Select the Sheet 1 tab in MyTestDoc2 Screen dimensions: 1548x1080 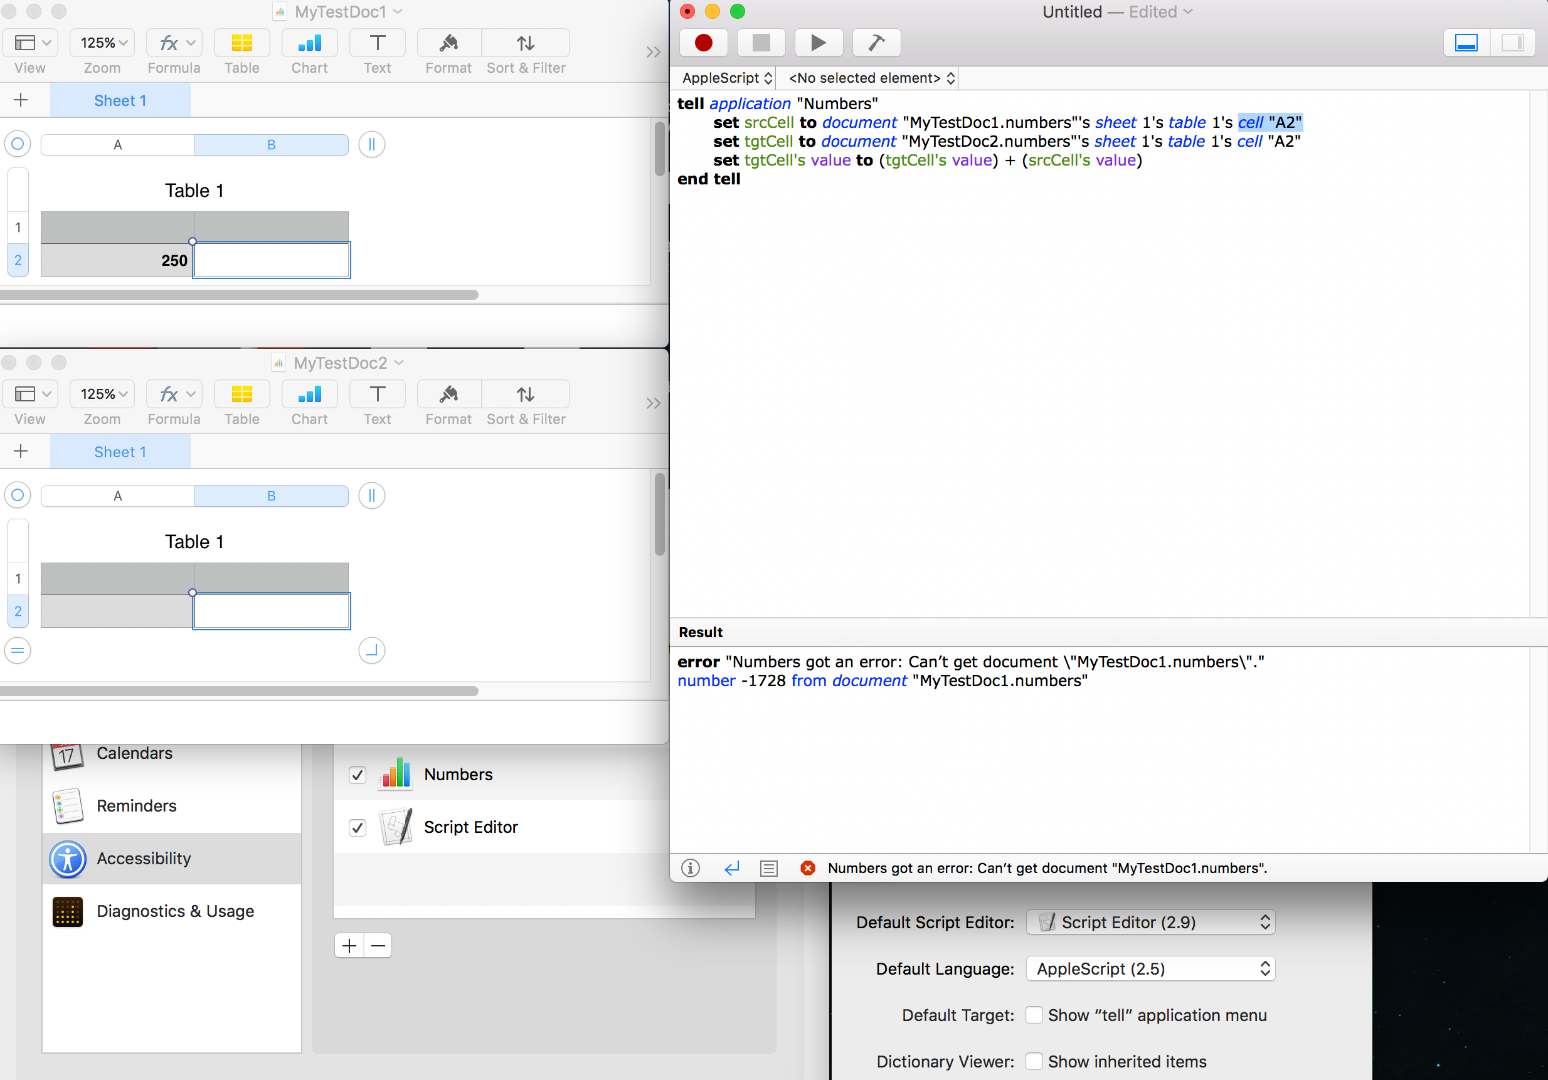(120, 451)
